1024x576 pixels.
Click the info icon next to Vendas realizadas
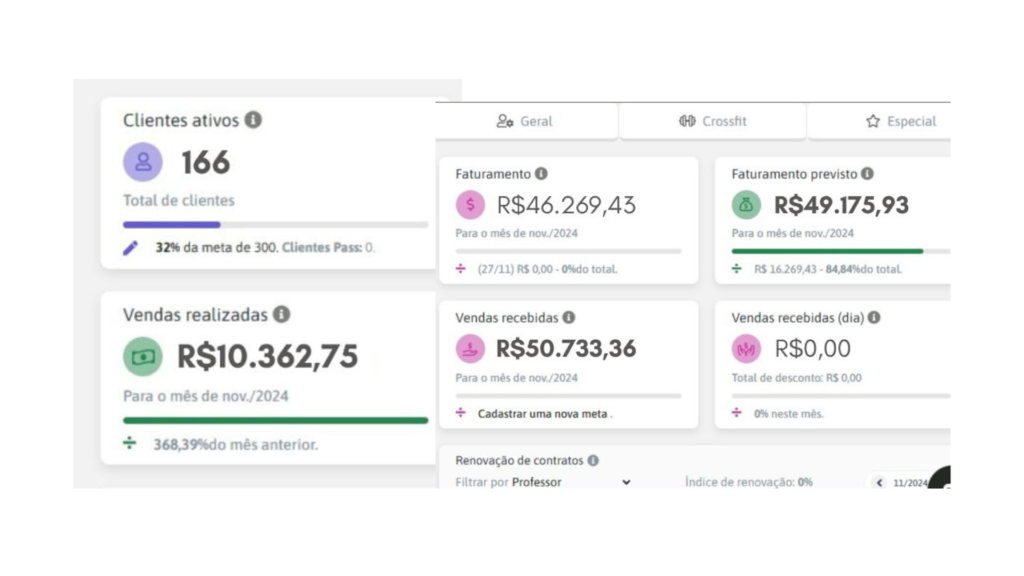(281, 315)
